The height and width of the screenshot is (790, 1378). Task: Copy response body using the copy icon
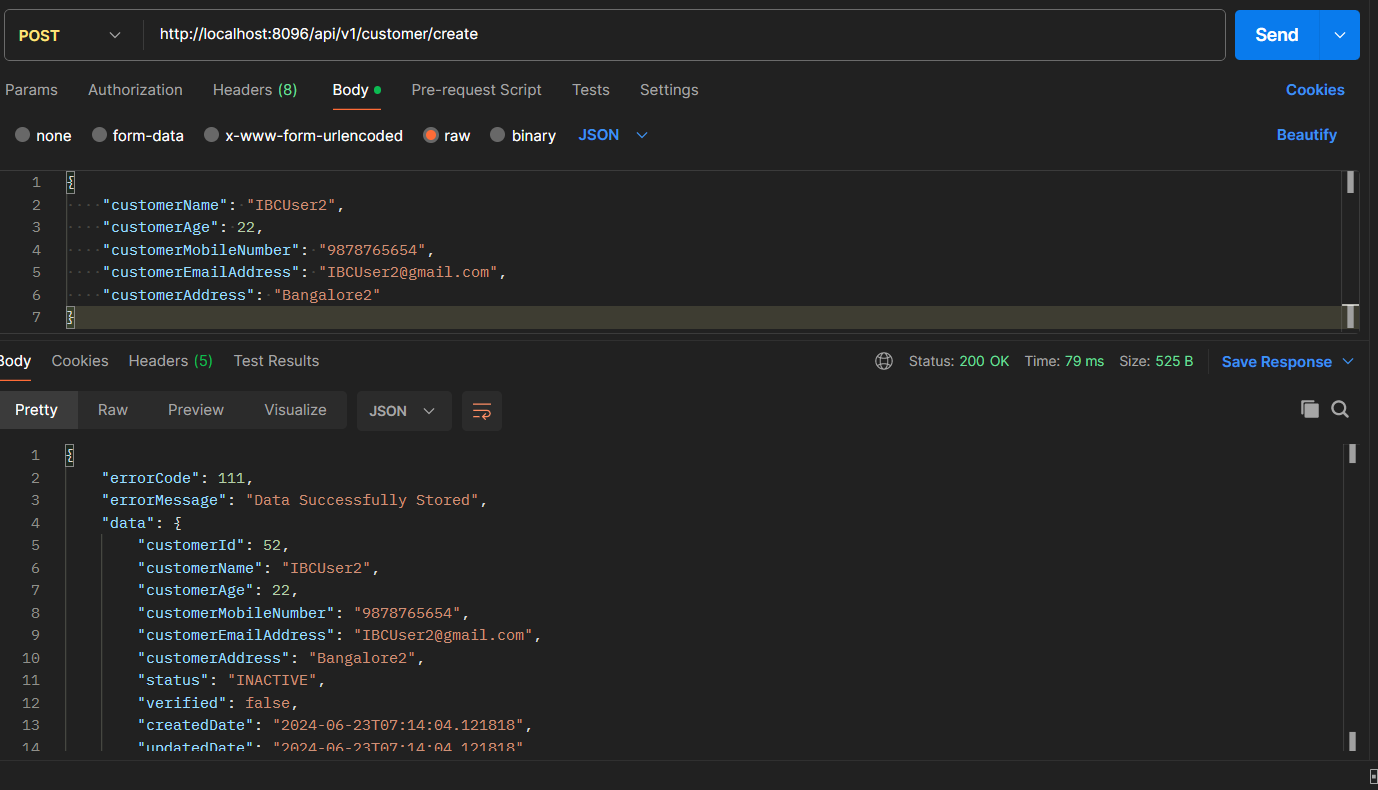1309,409
